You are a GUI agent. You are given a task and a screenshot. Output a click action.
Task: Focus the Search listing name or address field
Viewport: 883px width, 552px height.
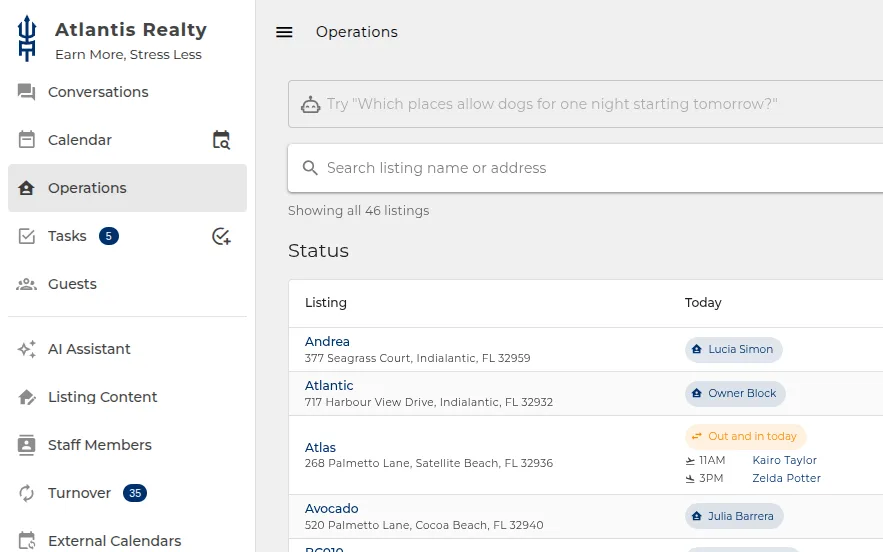tap(586, 168)
